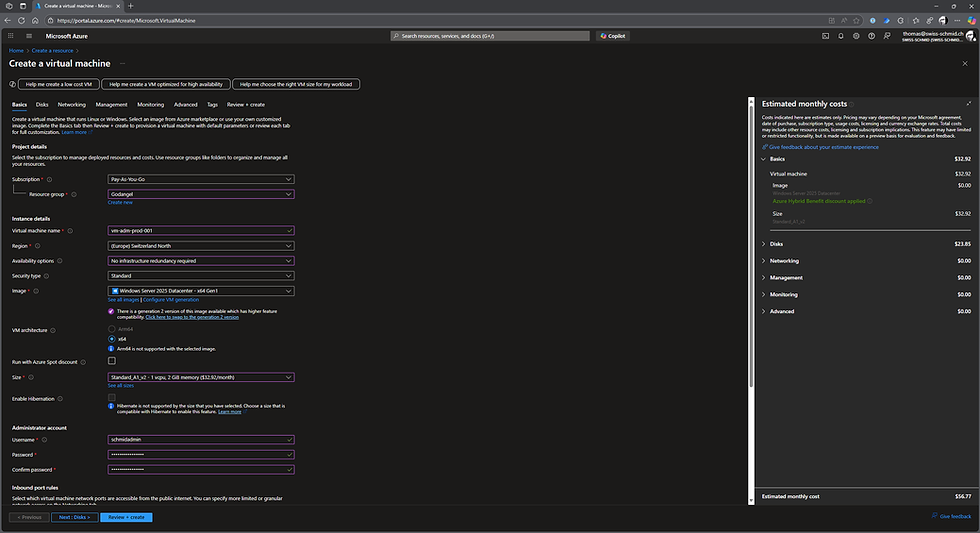Open the browser home icon
The width and height of the screenshot is (980, 533).
point(35,21)
